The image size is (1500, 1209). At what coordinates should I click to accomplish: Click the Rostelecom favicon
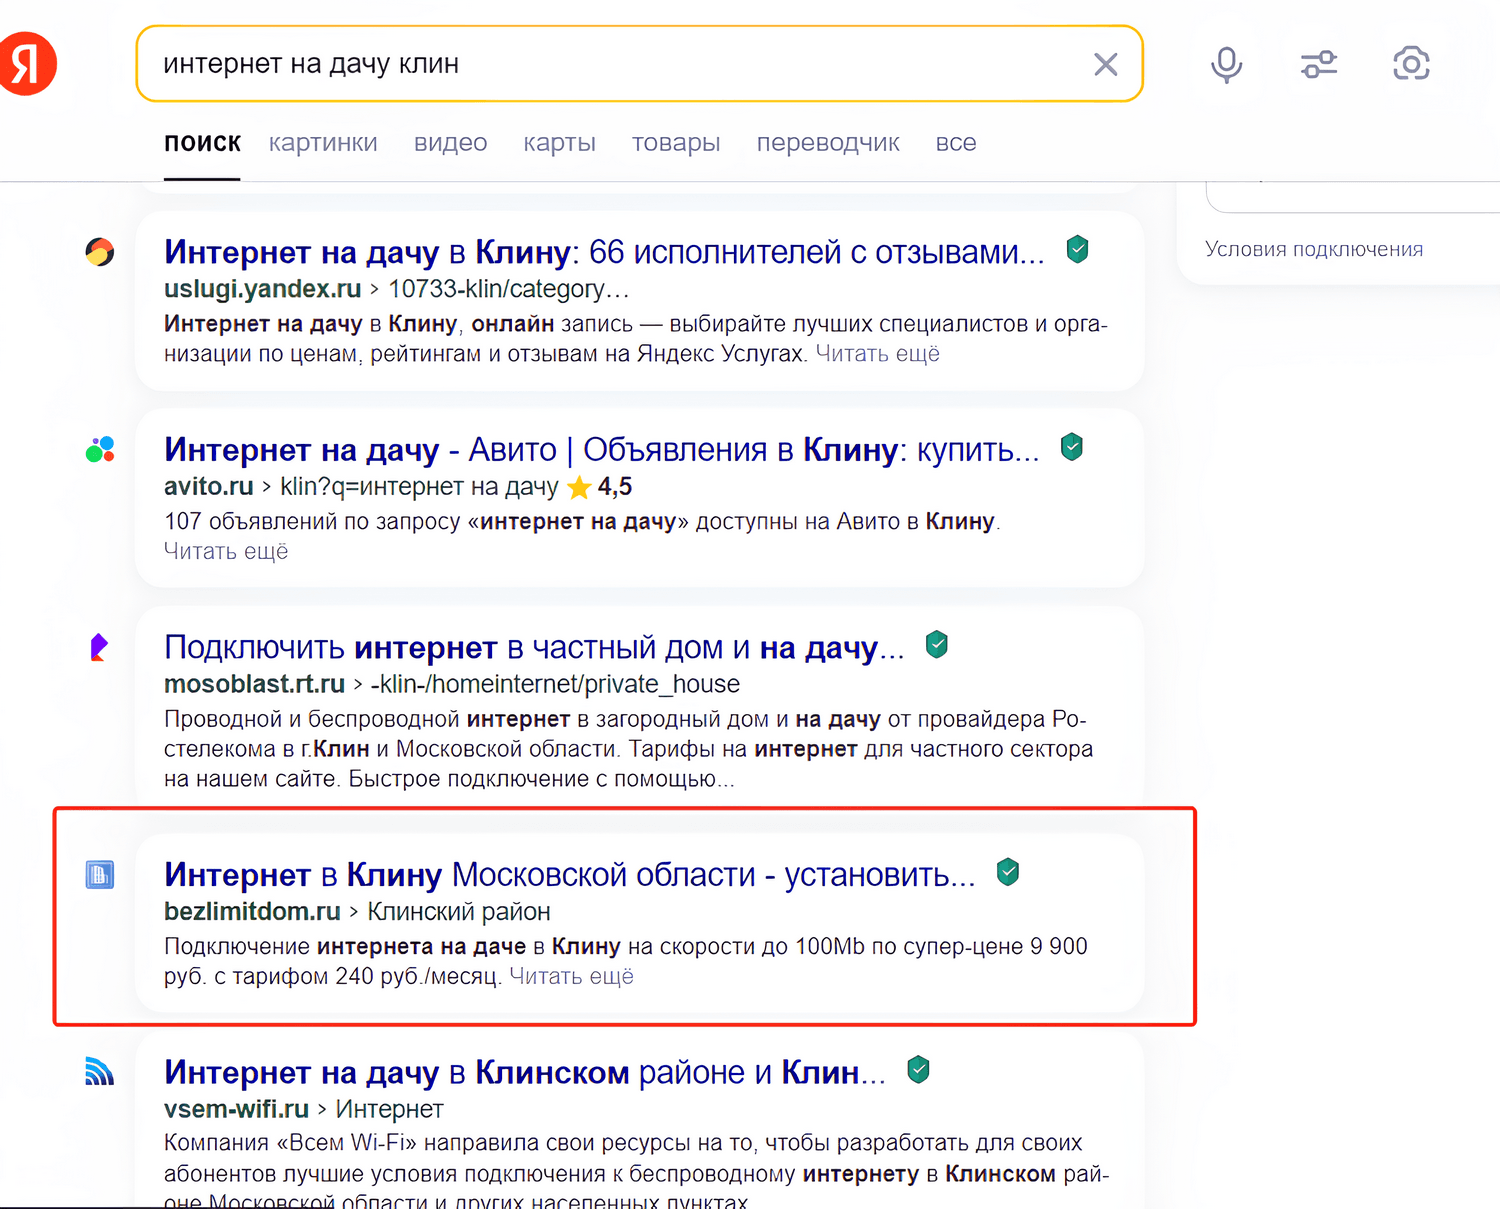click(x=99, y=648)
